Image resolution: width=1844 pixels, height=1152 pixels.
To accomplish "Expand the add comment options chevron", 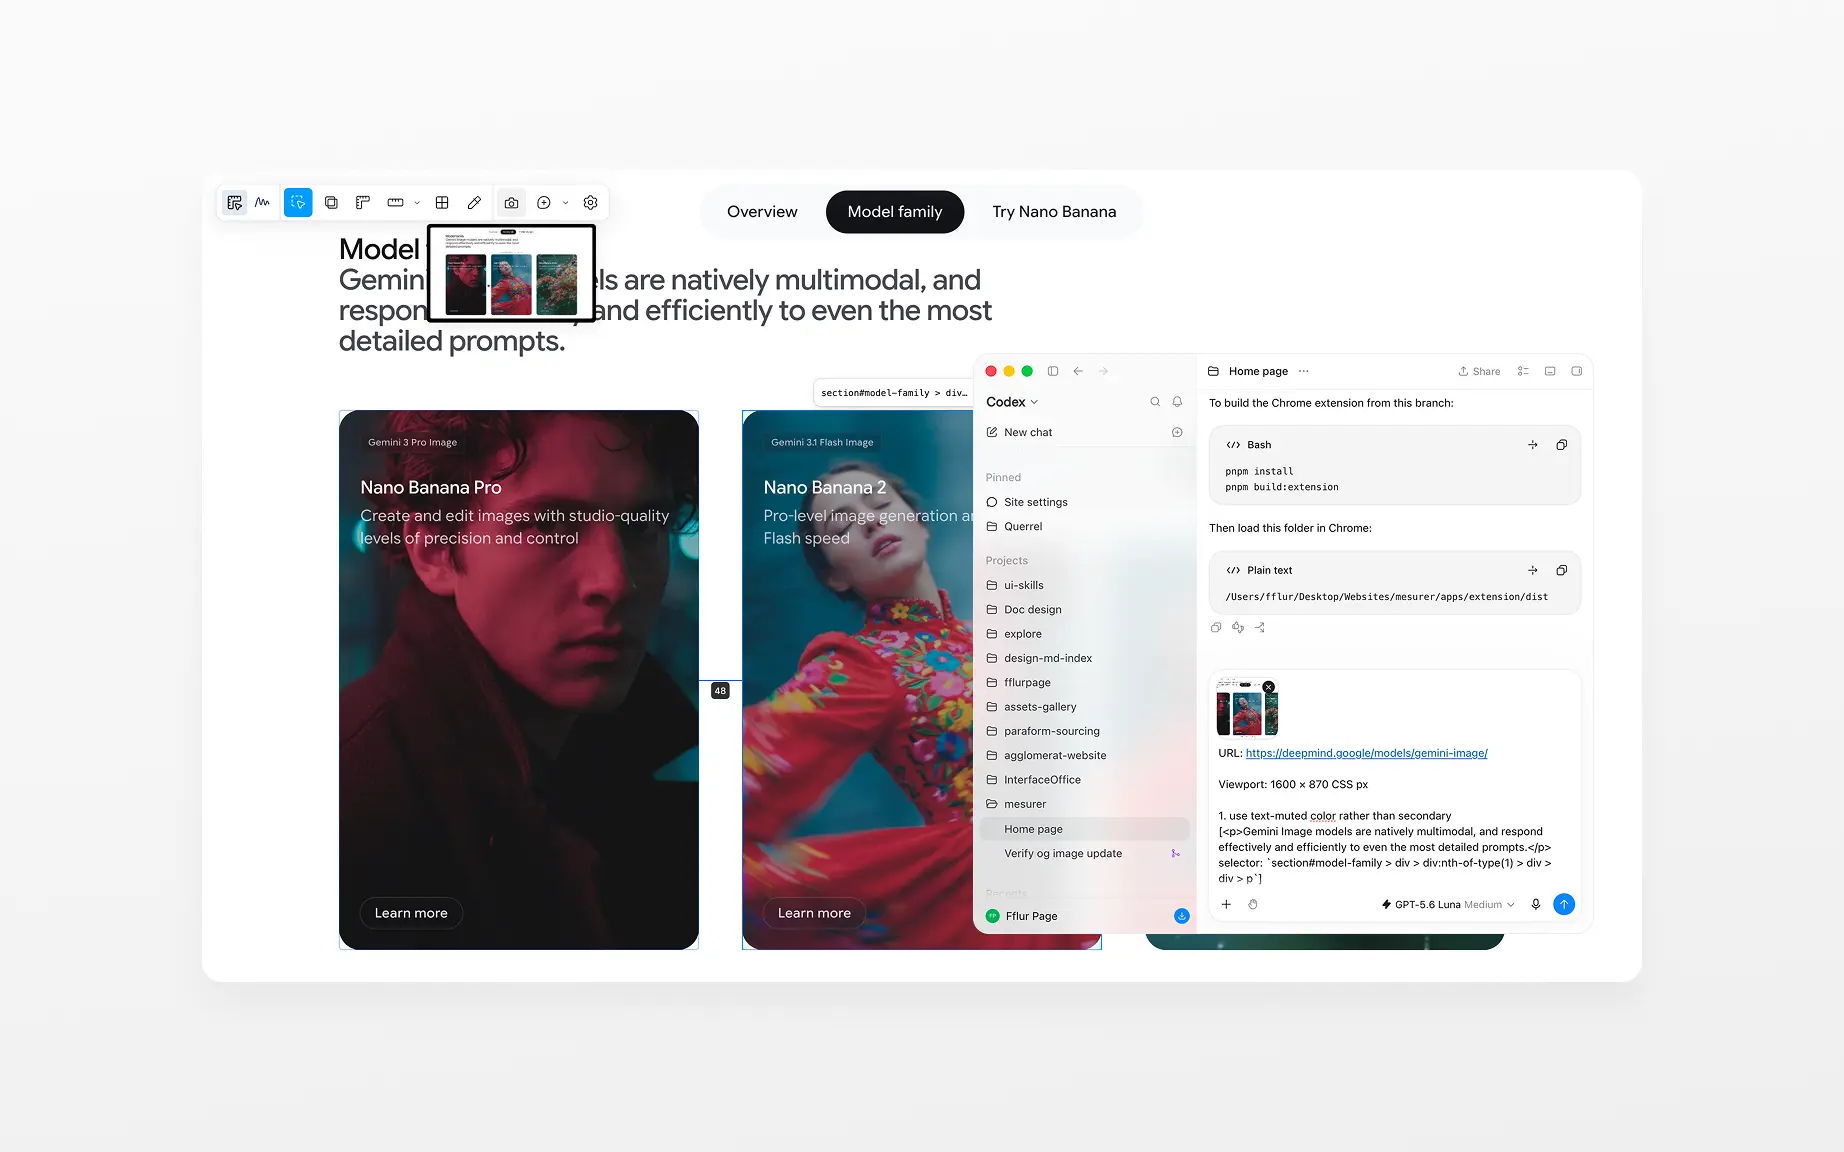I will [x=566, y=203].
